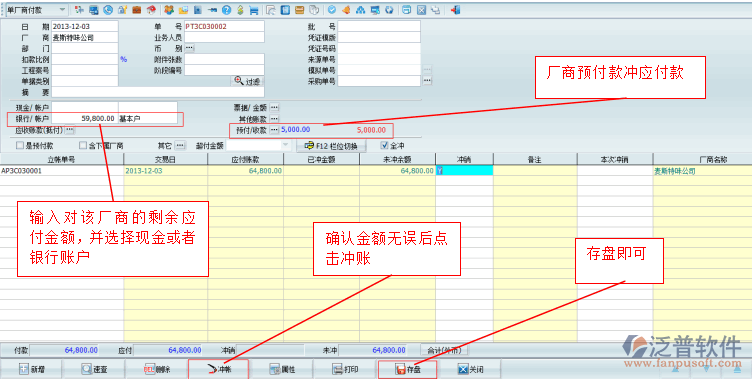The image size is (752, 379).
Task: Click the cyan highlighted 冲销 cell
Action: (x=464, y=170)
